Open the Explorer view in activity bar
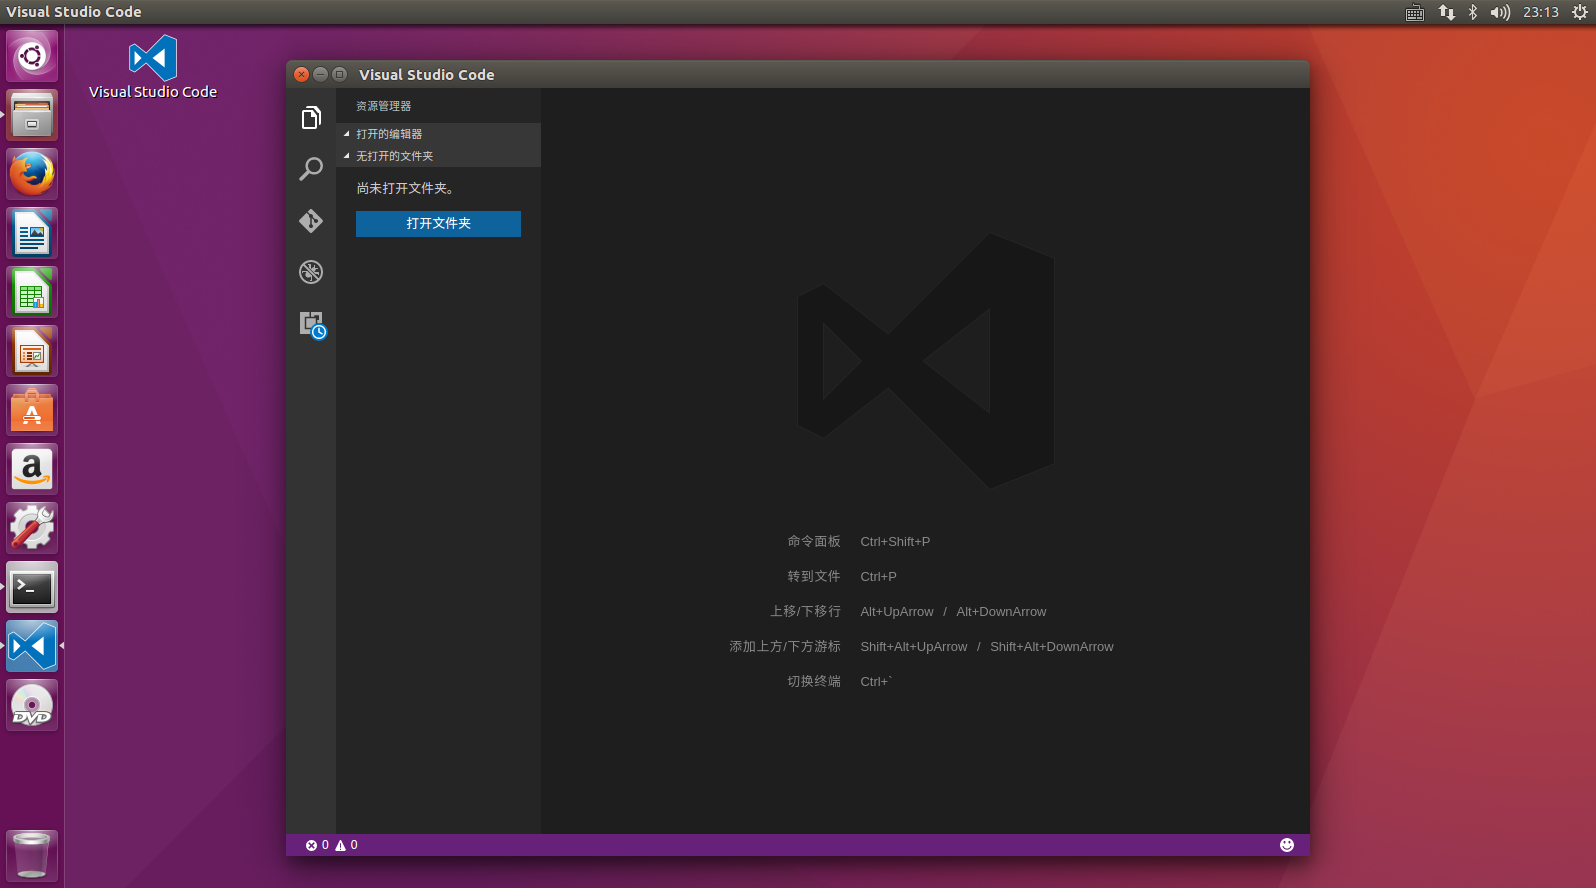Image resolution: width=1596 pixels, height=888 pixels. [x=311, y=118]
